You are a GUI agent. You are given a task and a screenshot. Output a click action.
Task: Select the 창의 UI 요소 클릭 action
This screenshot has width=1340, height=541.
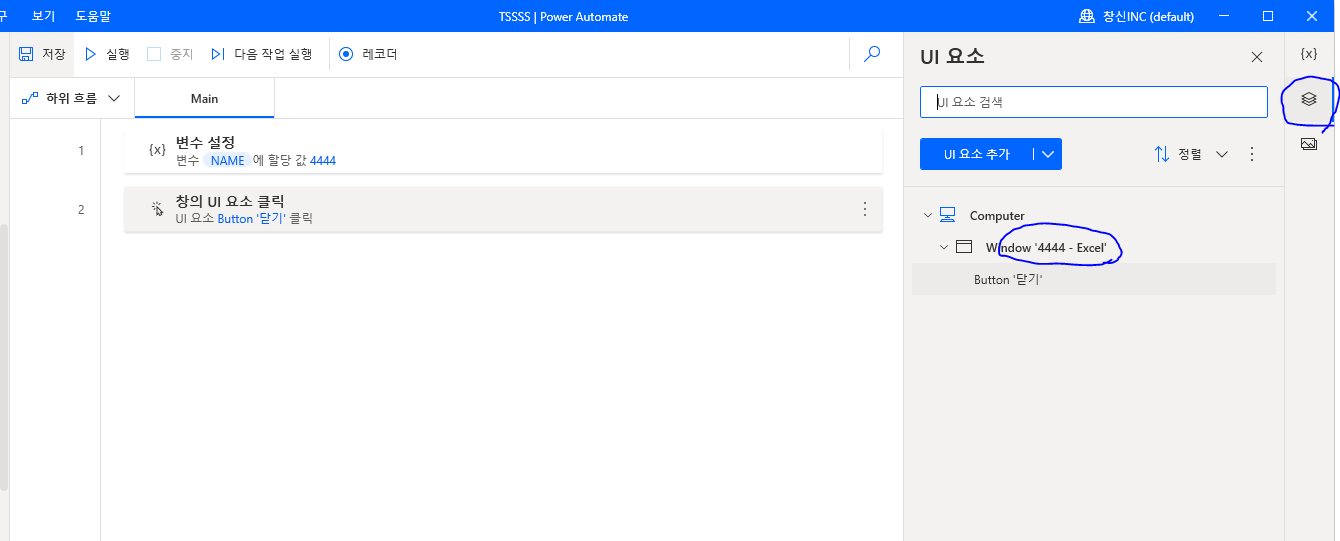point(503,209)
